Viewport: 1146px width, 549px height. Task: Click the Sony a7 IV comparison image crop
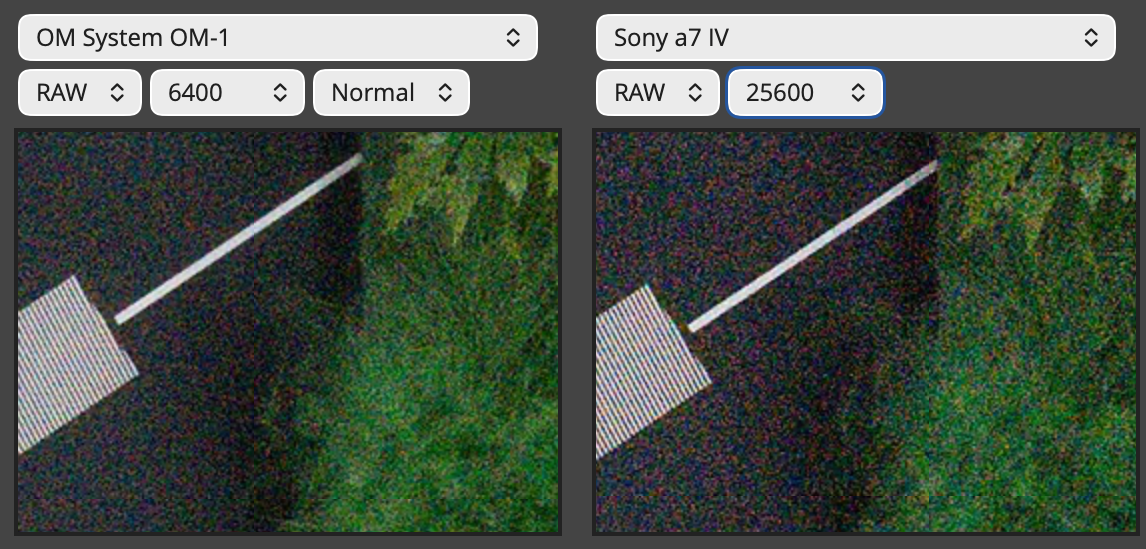click(x=867, y=332)
